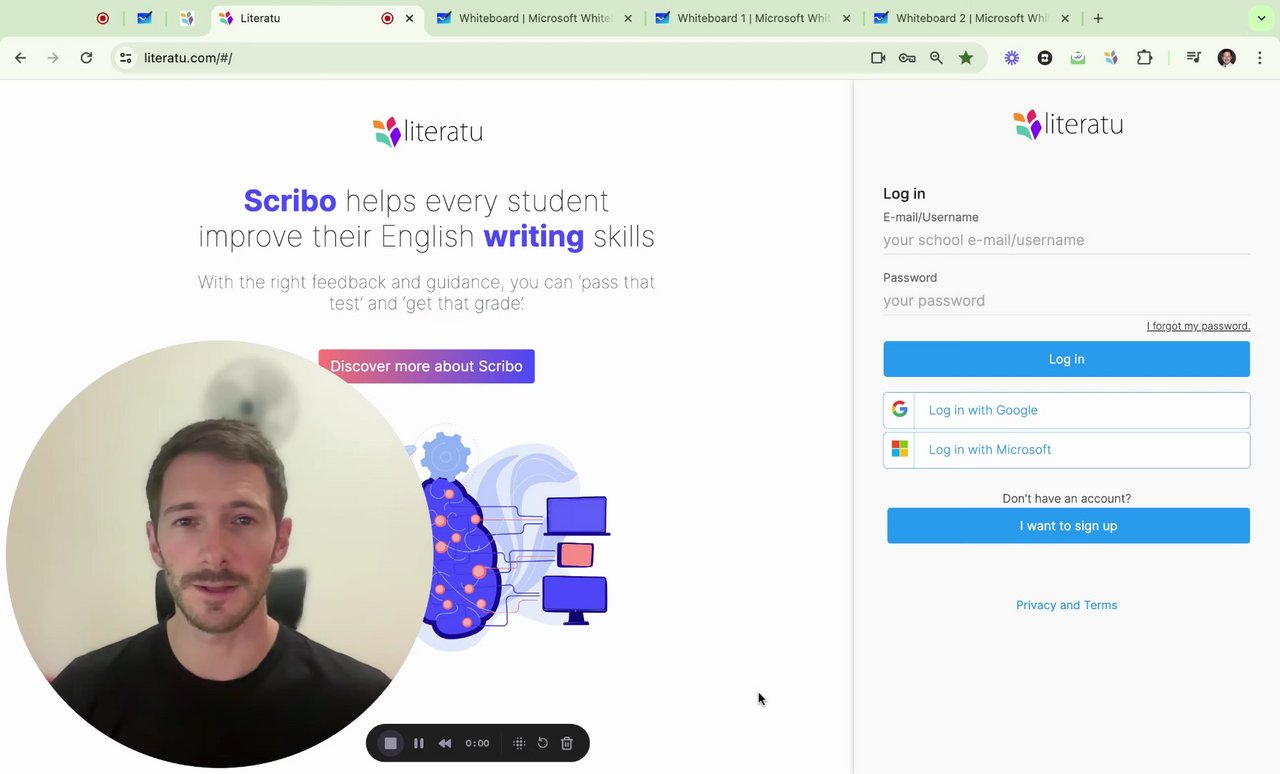Restart the recording with the circular arrow

tap(543, 743)
